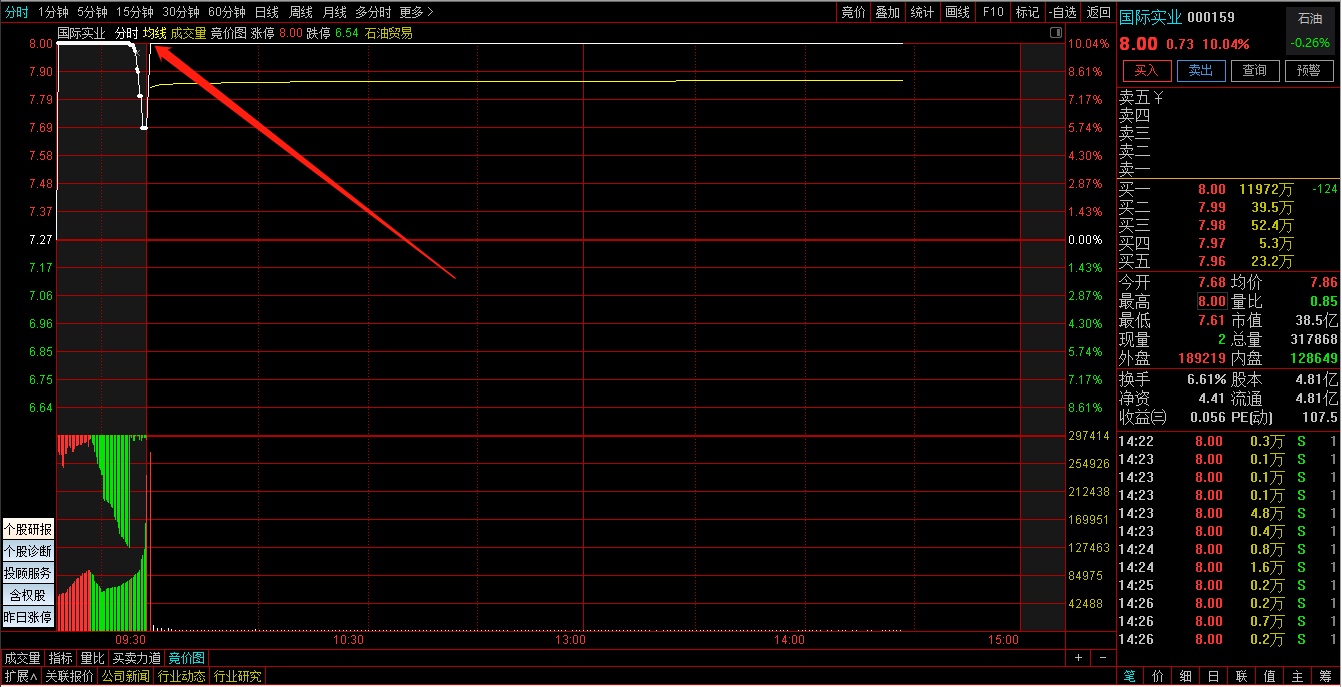This screenshot has width=1342, height=687.
Task: Switch to 周线 weekly chart
Action: coord(301,12)
